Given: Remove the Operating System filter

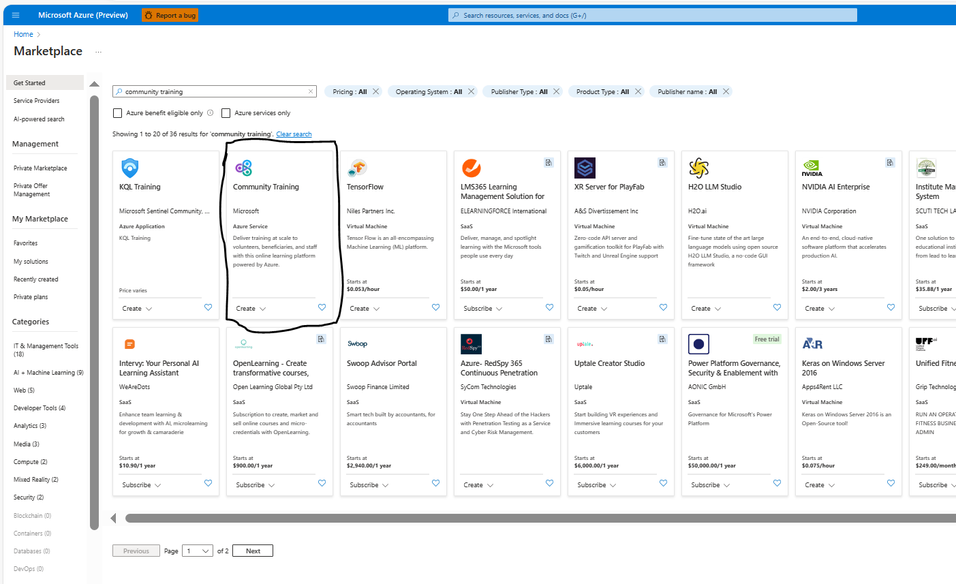Looking at the screenshot, I should coord(471,91).
